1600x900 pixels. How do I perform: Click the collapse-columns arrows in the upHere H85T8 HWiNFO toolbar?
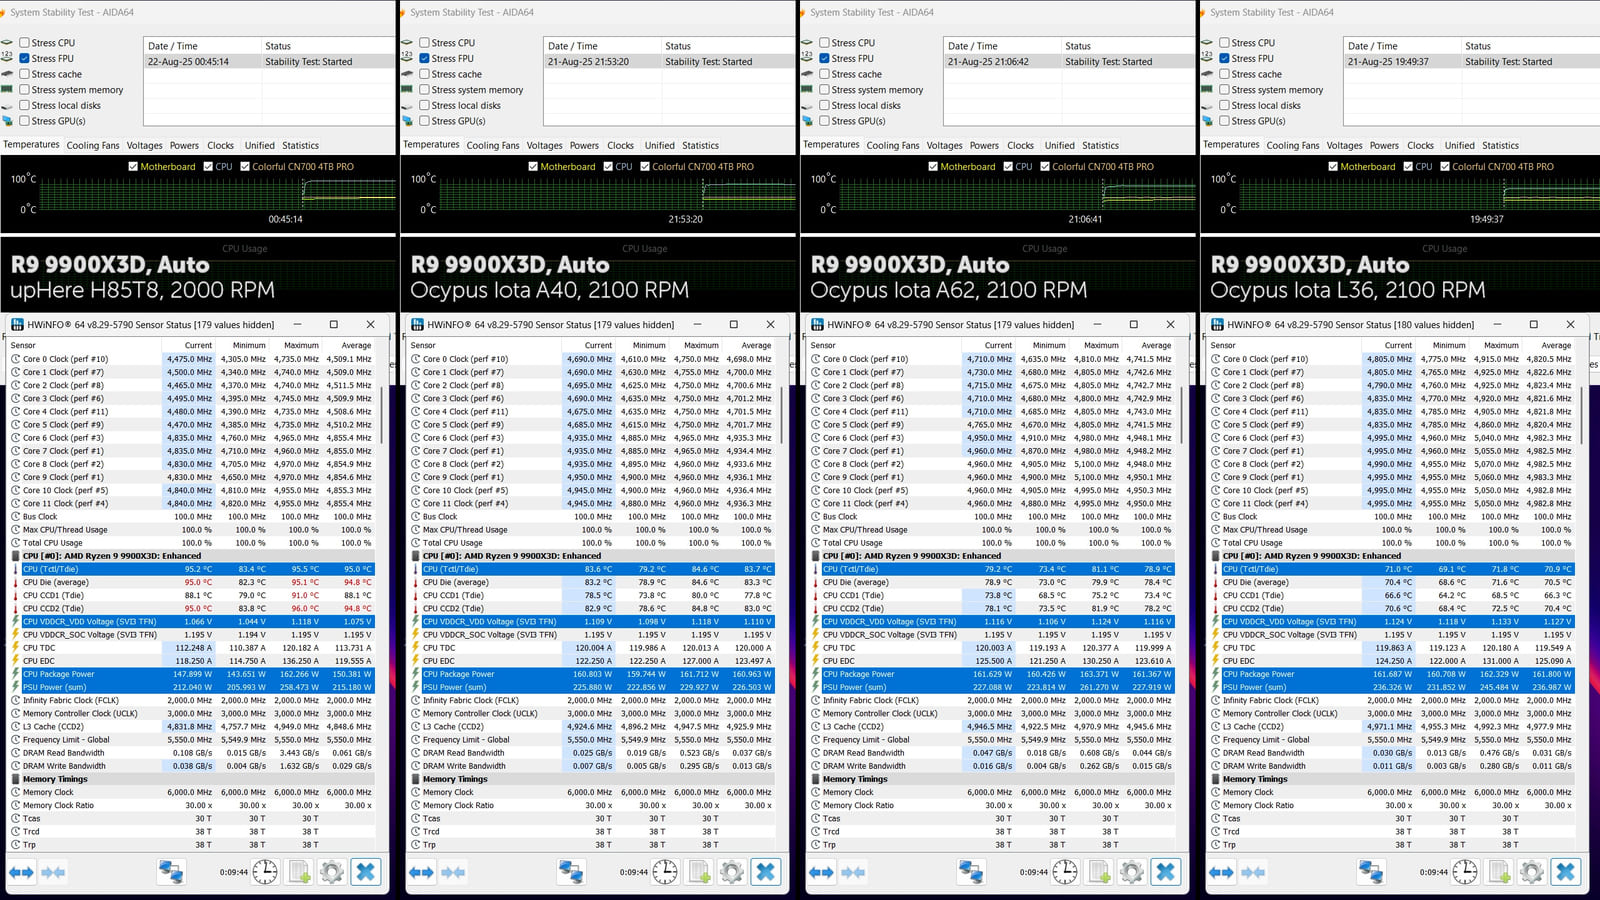pyautogui.click(x=54, y=872)
